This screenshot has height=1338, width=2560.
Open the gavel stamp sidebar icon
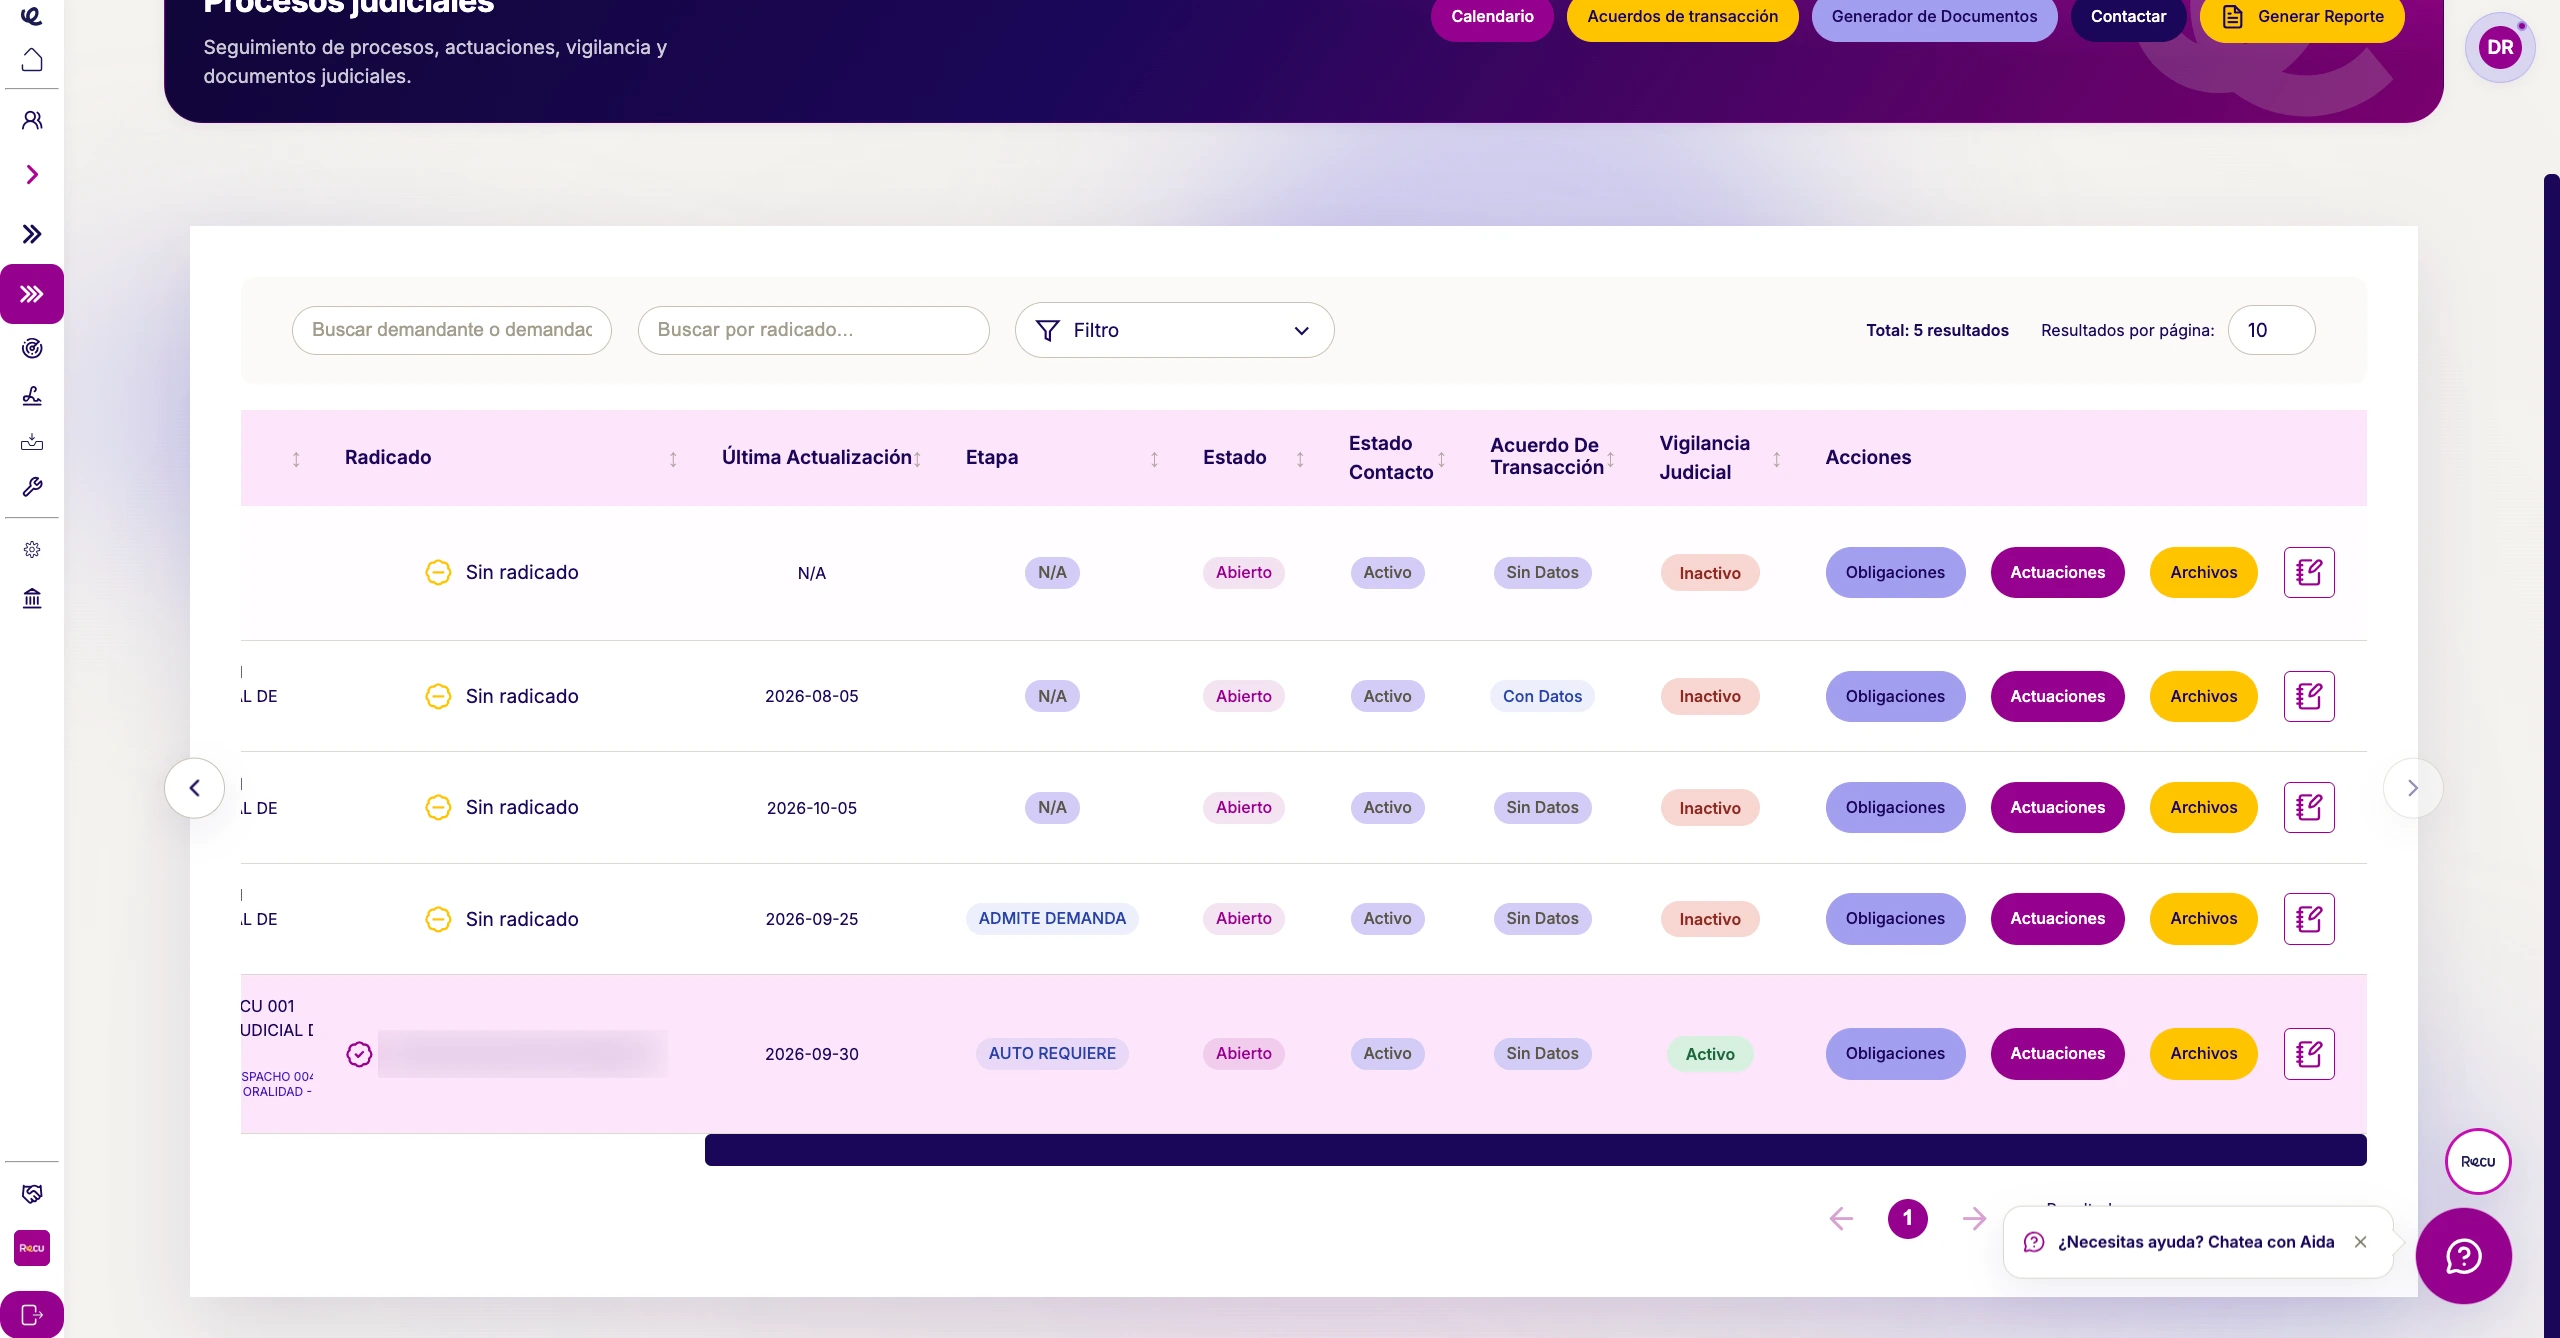[x=32, y=396]
